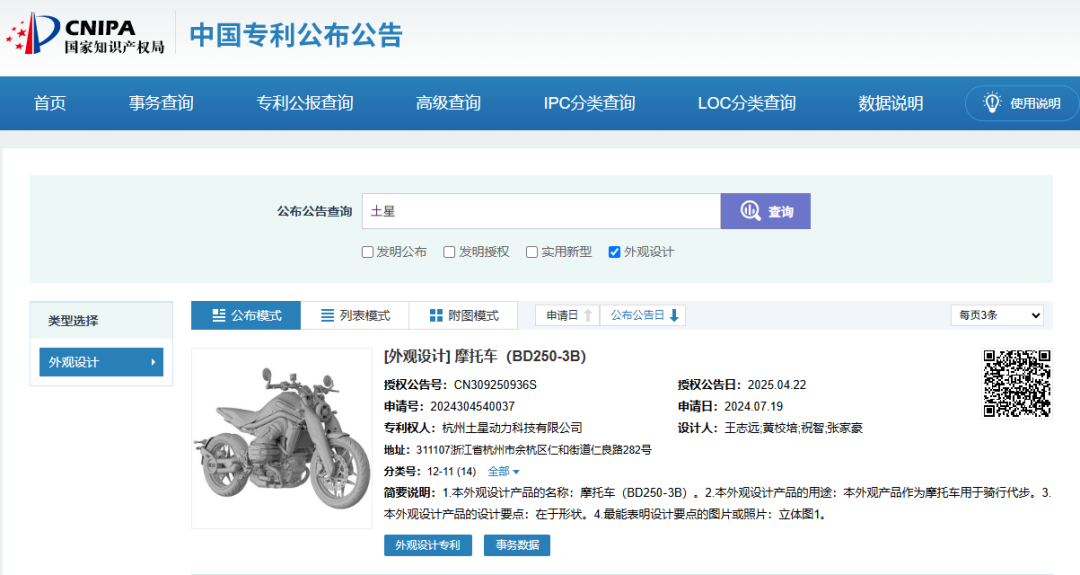Click the 授权公告号 CN309250936S text

(x=460, y=385)
